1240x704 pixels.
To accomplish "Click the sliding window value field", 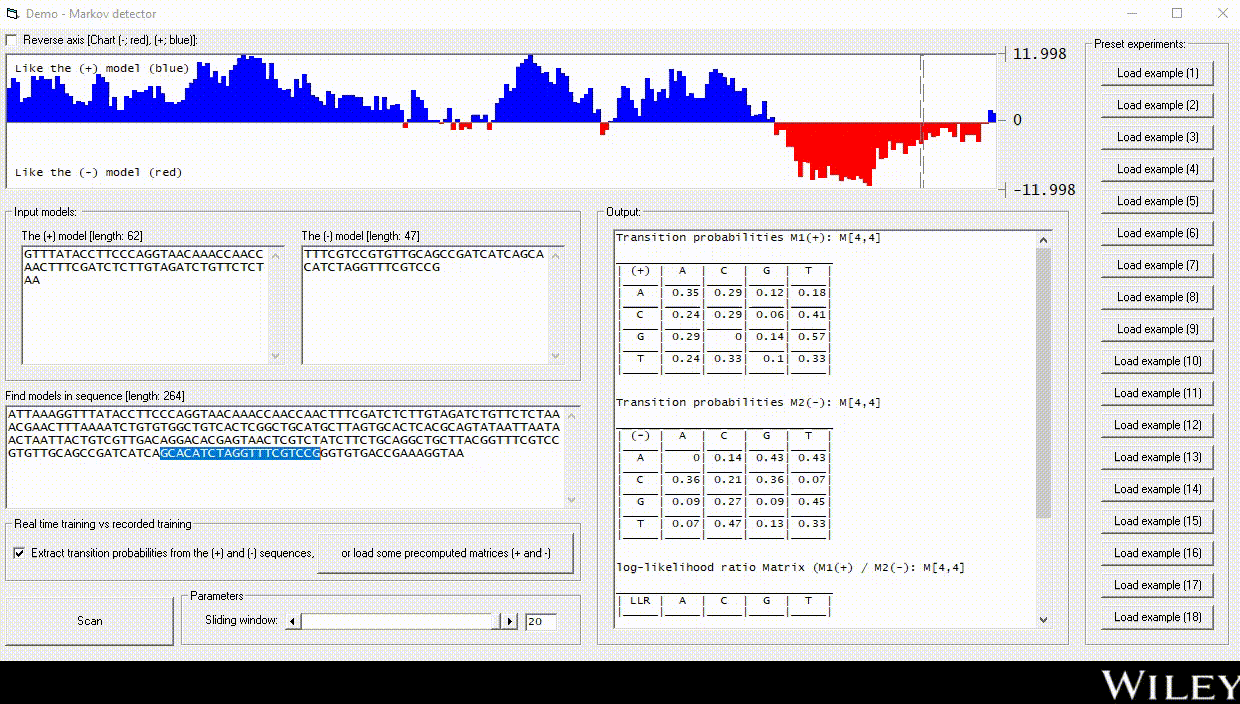I will click(x=540, y=621).
